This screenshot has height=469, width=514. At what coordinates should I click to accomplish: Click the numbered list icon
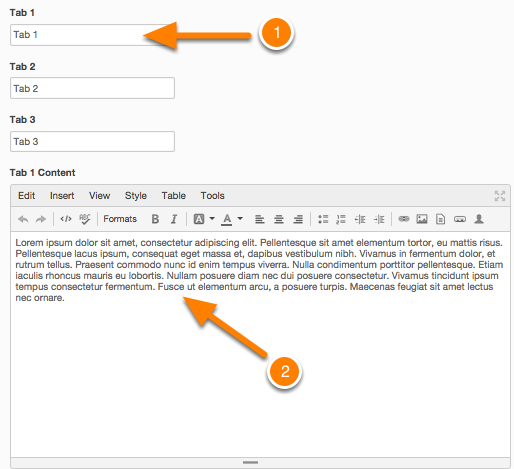pos(341,219)
